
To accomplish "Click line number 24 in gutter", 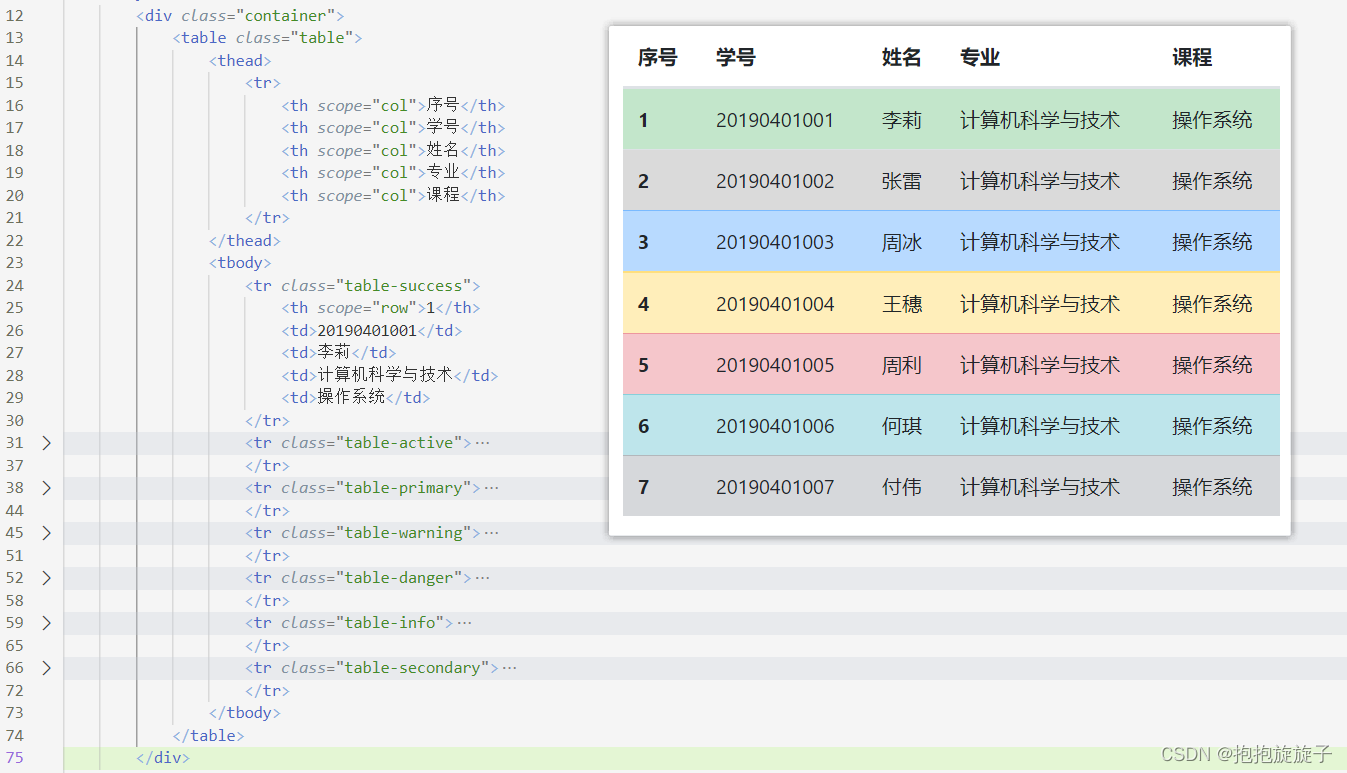I will [14, 286].
